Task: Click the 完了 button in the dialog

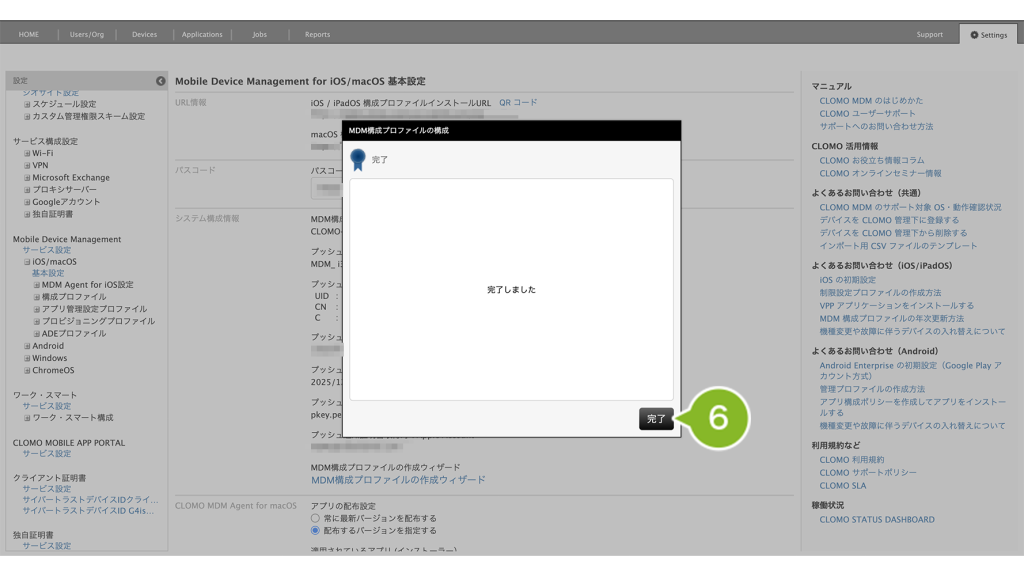Action: [x=656, y=419]
